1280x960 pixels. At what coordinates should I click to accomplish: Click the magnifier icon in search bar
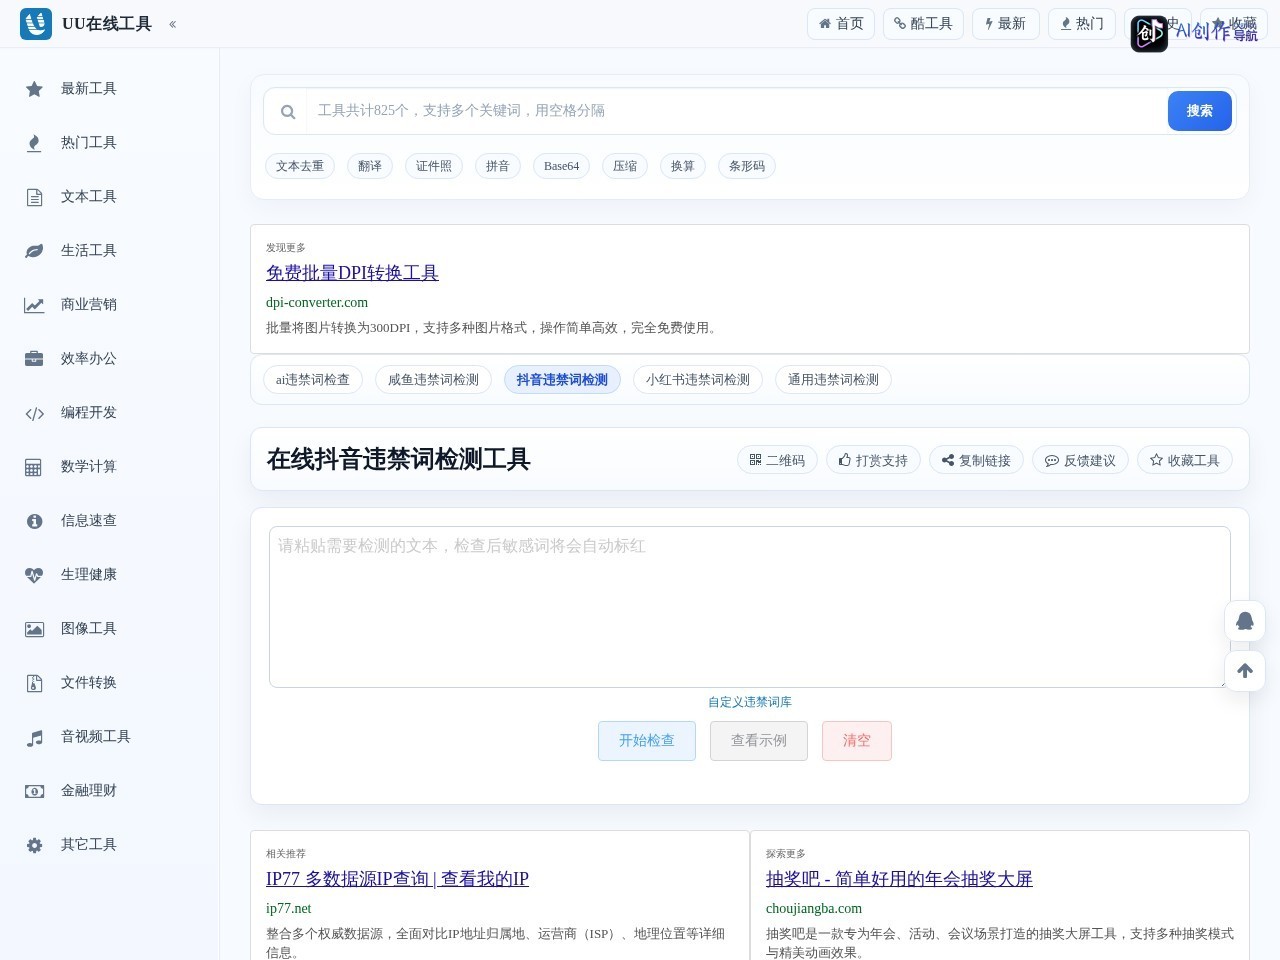coord(288,111)
